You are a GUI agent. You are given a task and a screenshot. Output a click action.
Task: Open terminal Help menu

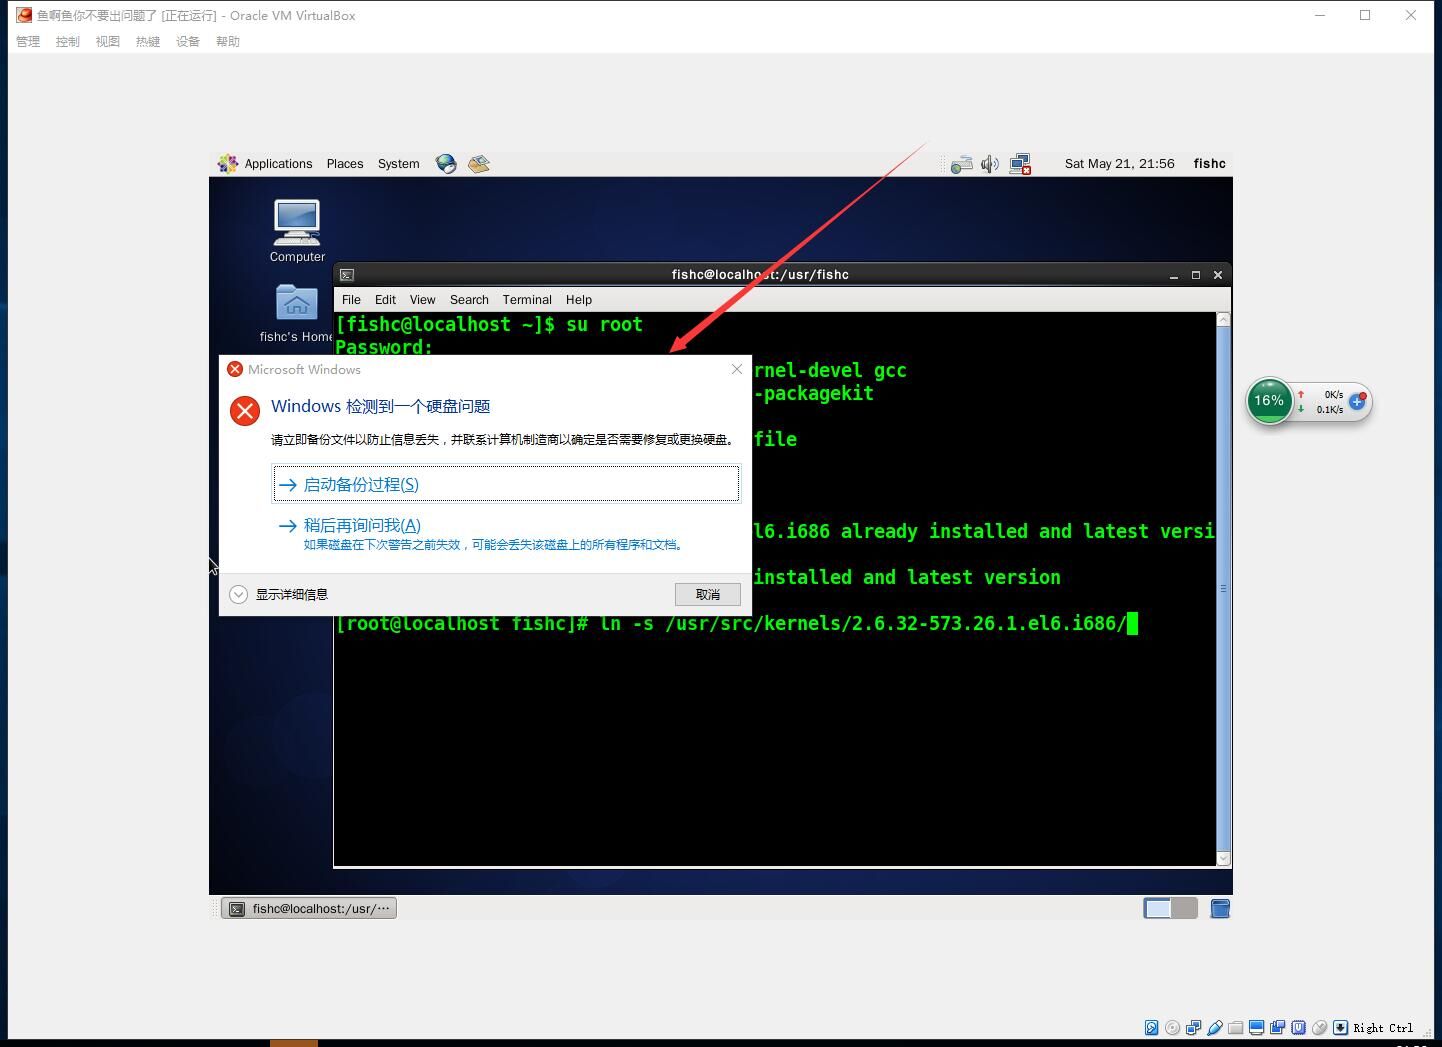579,300
